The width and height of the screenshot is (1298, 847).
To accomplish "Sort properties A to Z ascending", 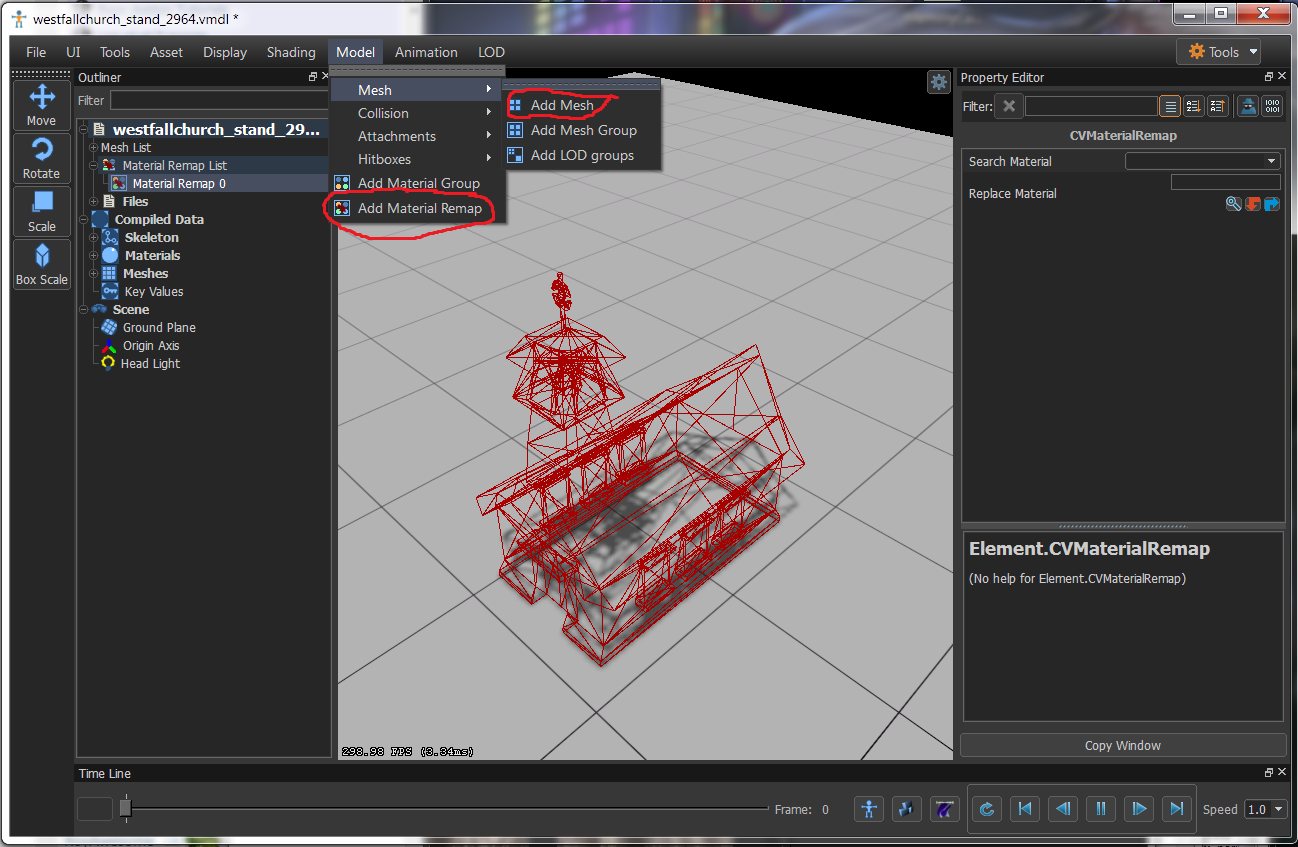I will (x=1193, y=106).
